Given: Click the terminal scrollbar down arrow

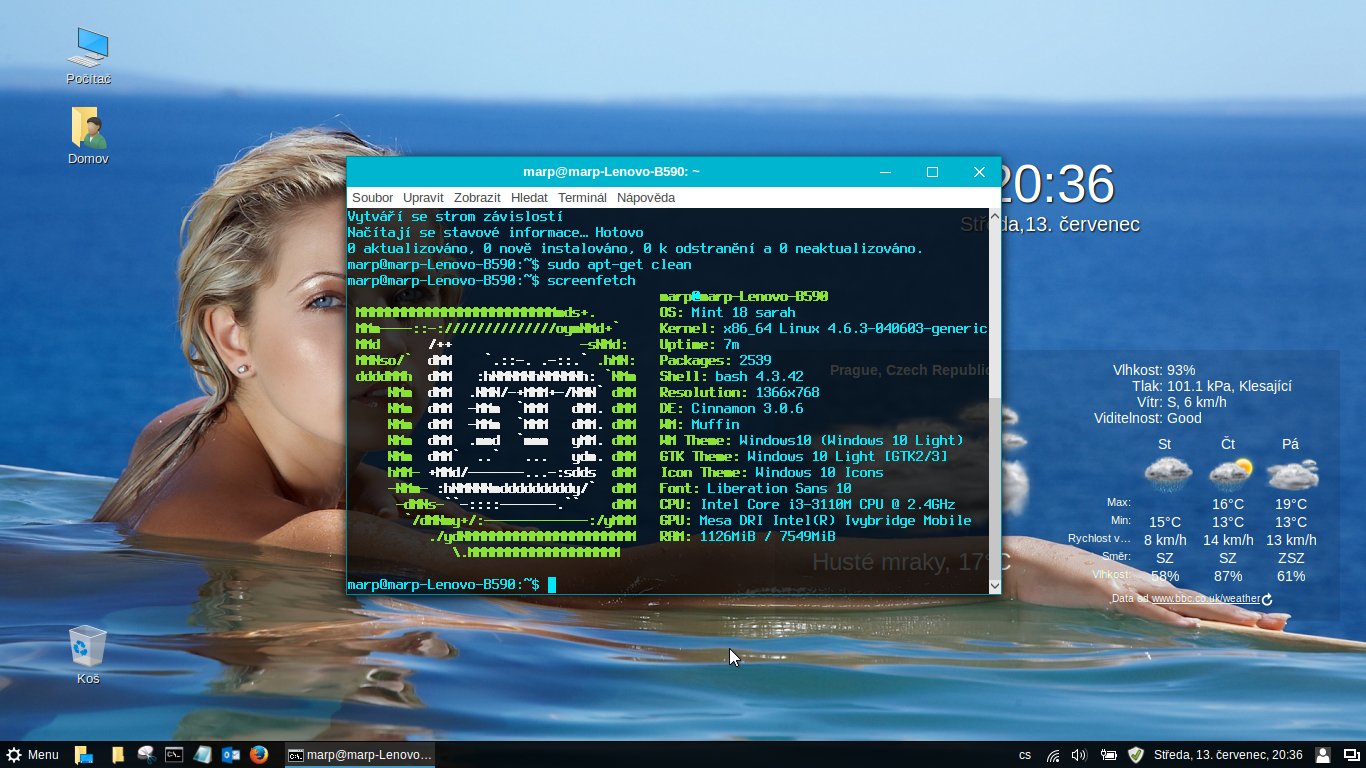Looking at the screenshot, I should click(994, 586).
